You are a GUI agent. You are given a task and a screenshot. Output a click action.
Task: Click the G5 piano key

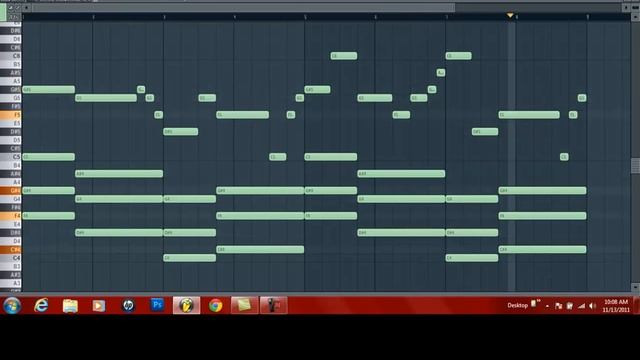11,98
